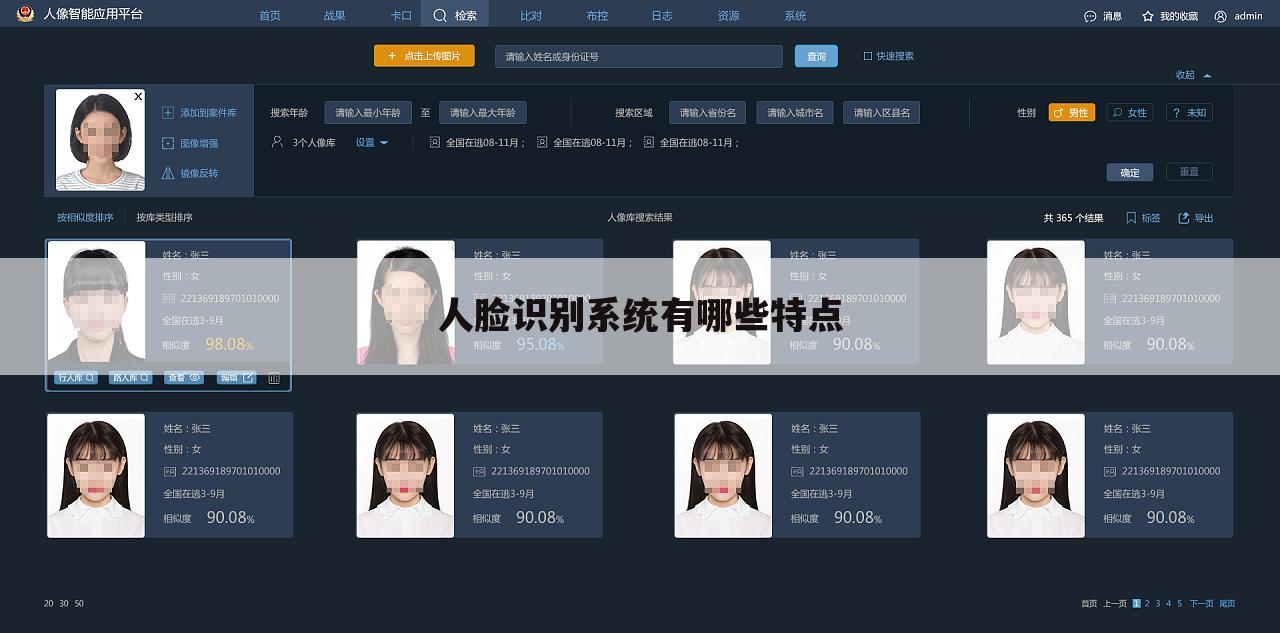
Task: Open the 卡口 tab
Action: coord(401,16)
